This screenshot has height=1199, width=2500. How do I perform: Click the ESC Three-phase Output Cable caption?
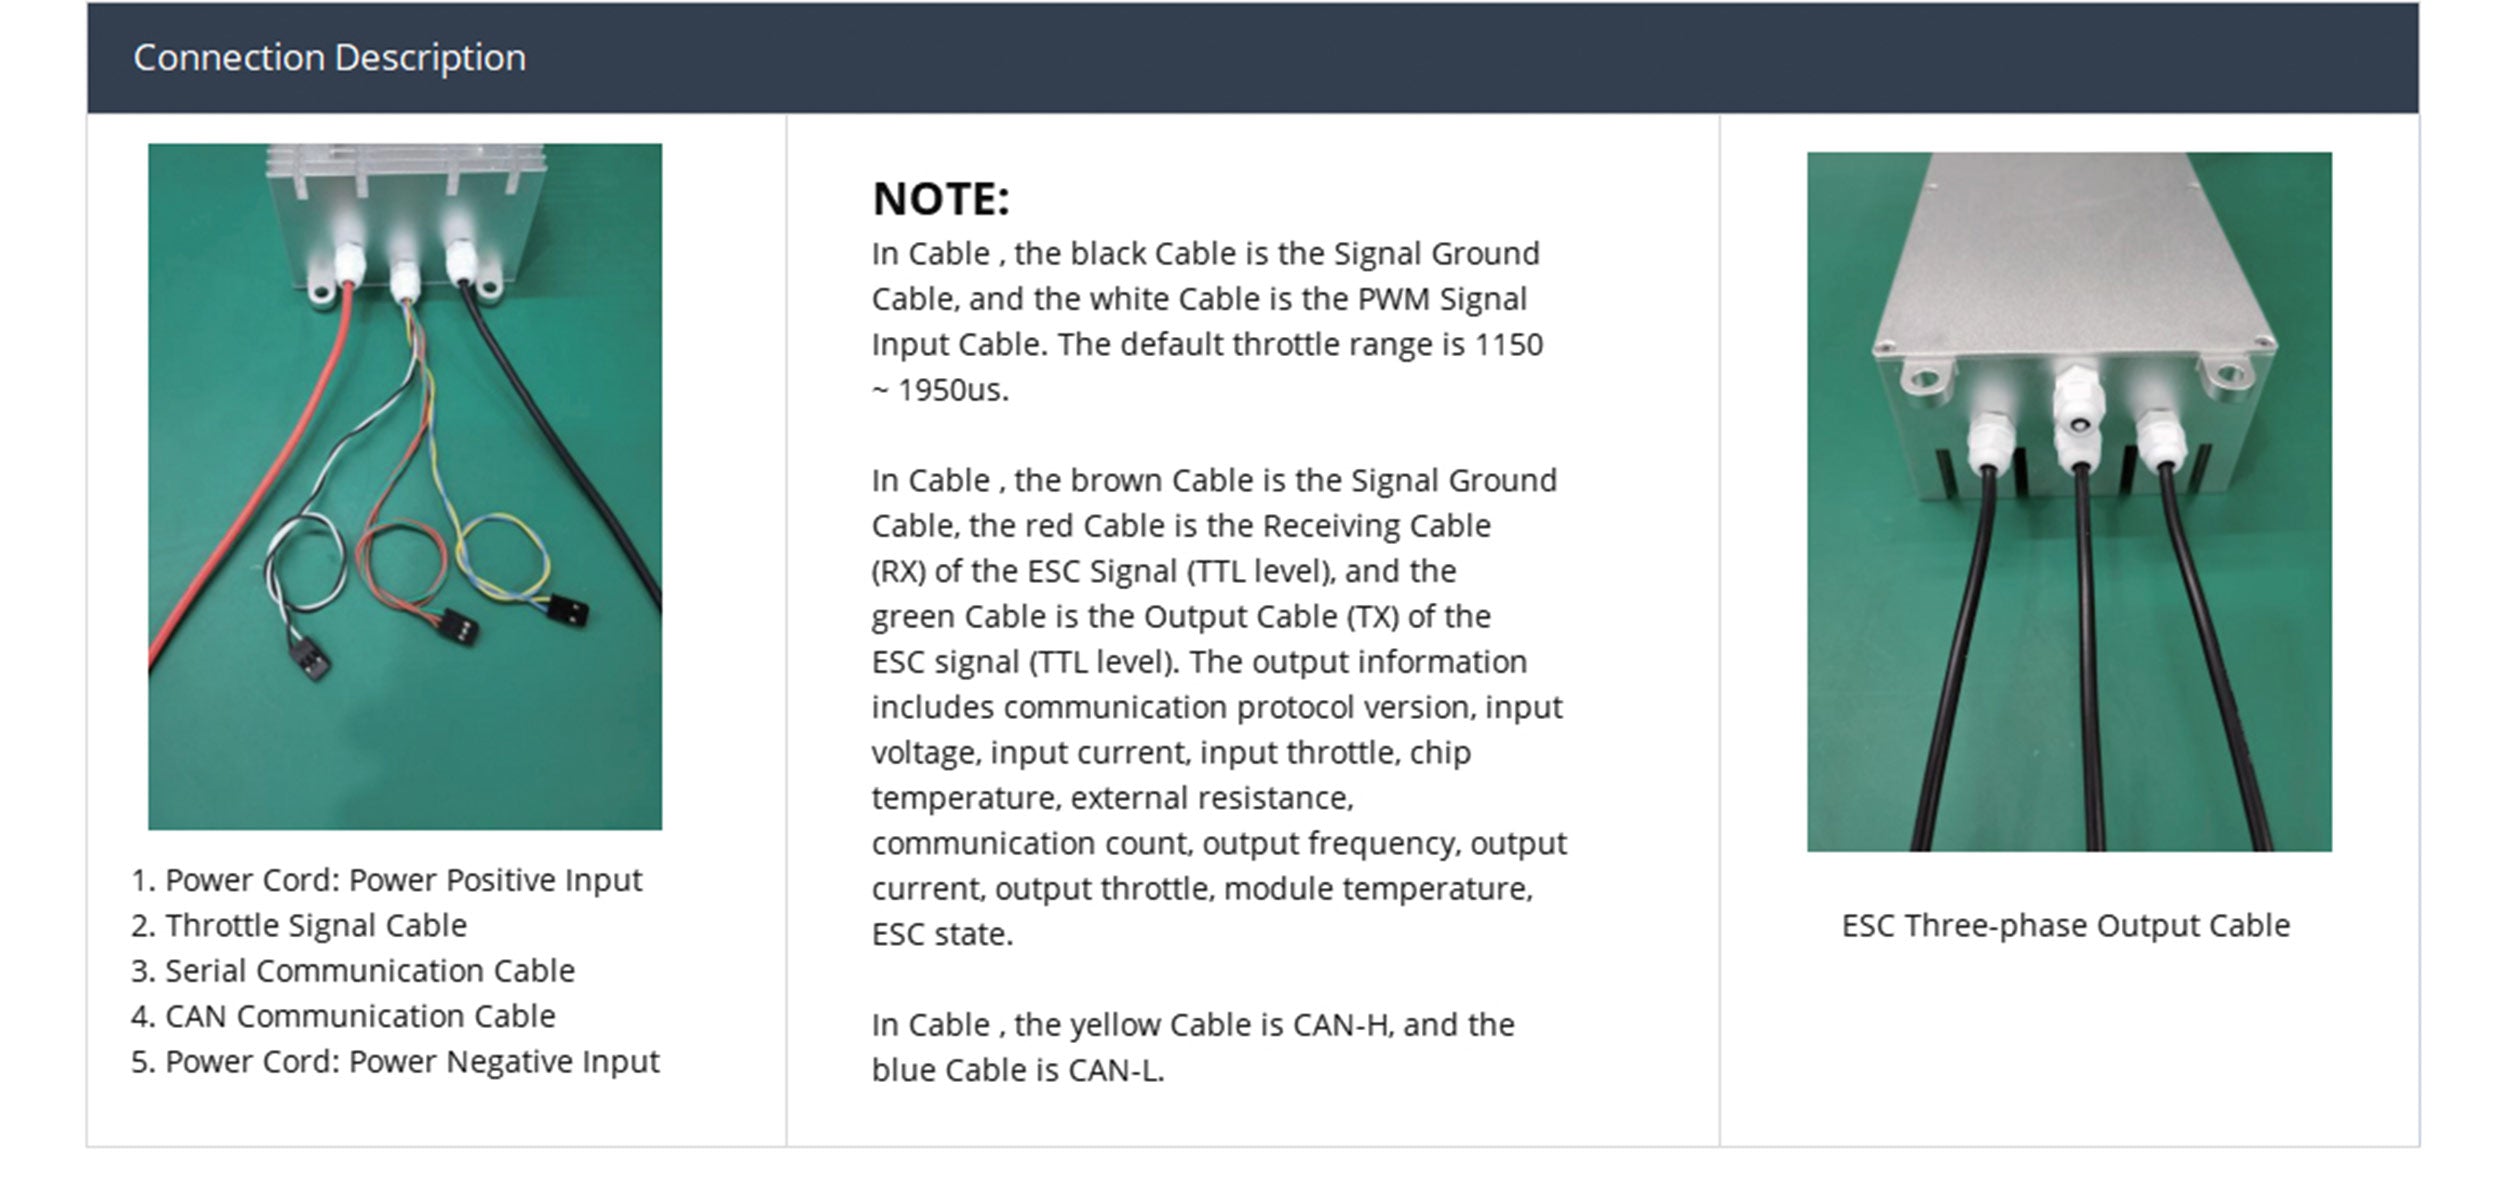2065,925
